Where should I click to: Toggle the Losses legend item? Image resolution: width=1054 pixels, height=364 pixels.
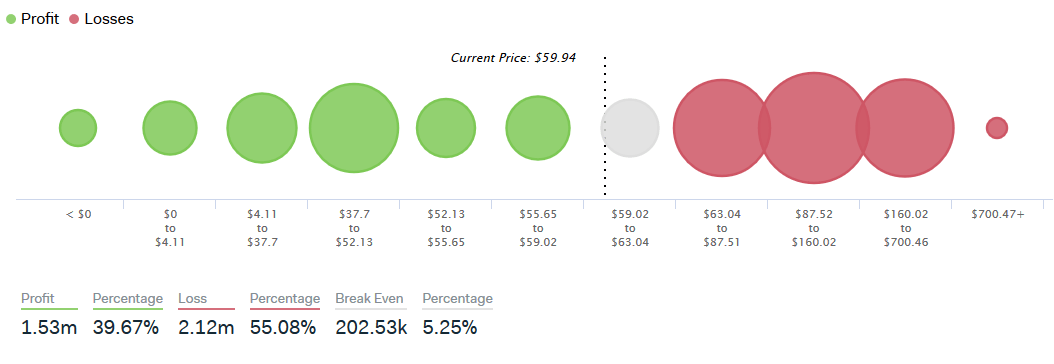[101, 19]
